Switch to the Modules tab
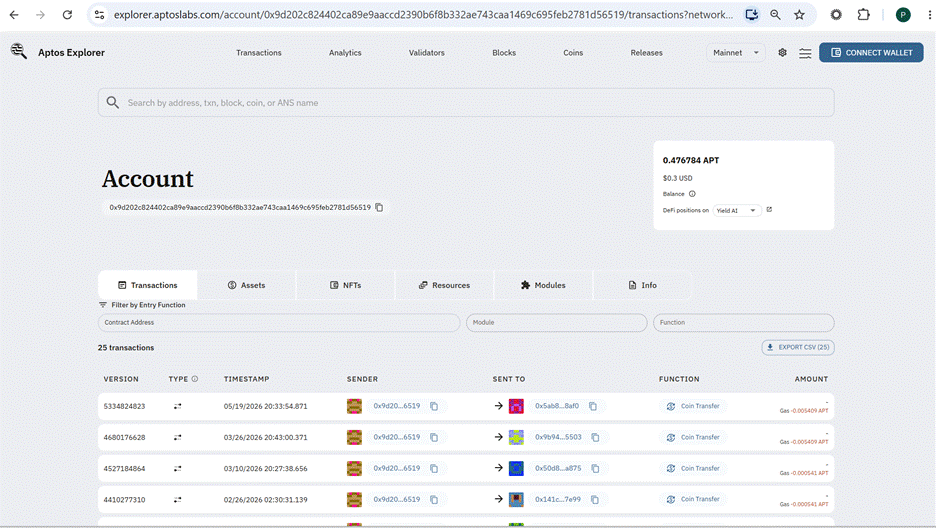The width and height of the screenshot is (936, 528). pyautogui.click(x=543, y=285)
